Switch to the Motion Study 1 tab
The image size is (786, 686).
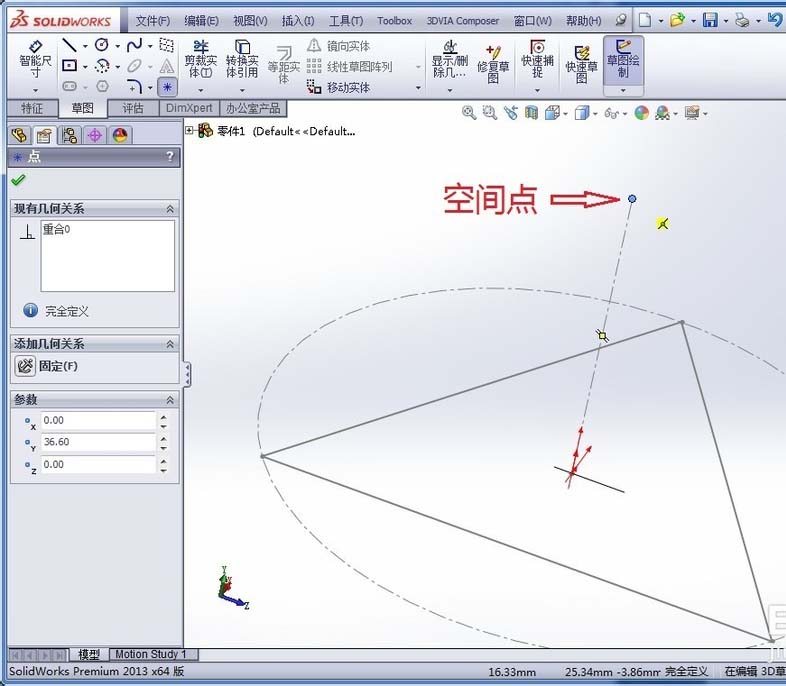pos(151,655)
